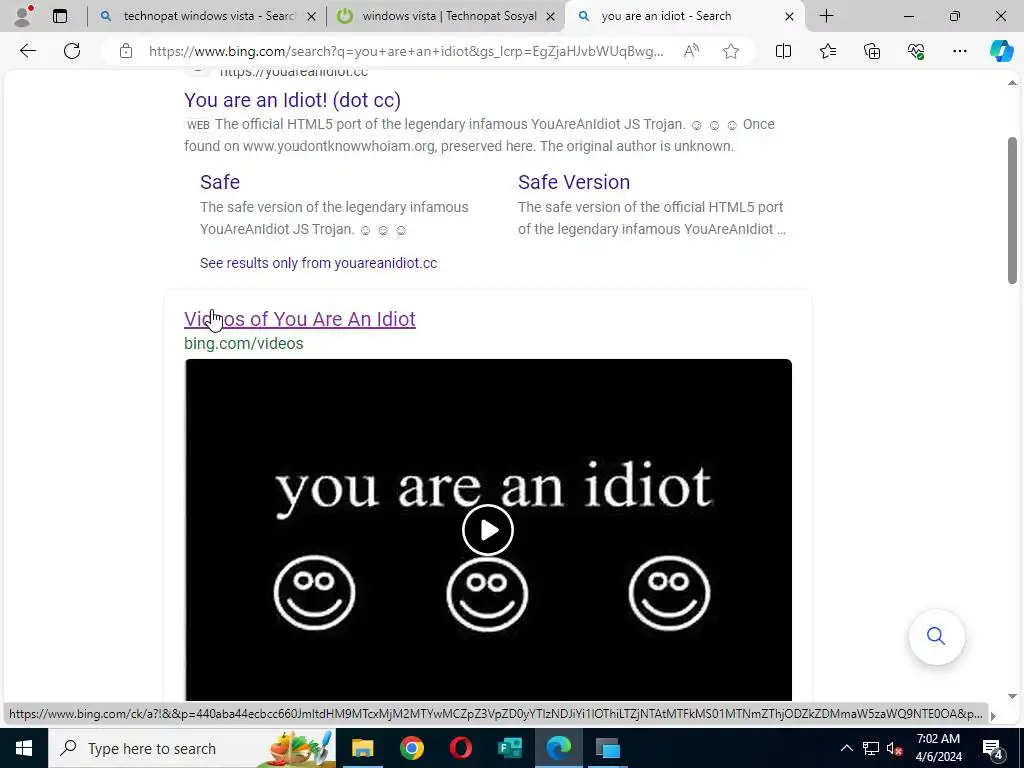Click the floating search magnifier button
The height and width of the screenshot is (768, 1024).
tap(936, 636)
